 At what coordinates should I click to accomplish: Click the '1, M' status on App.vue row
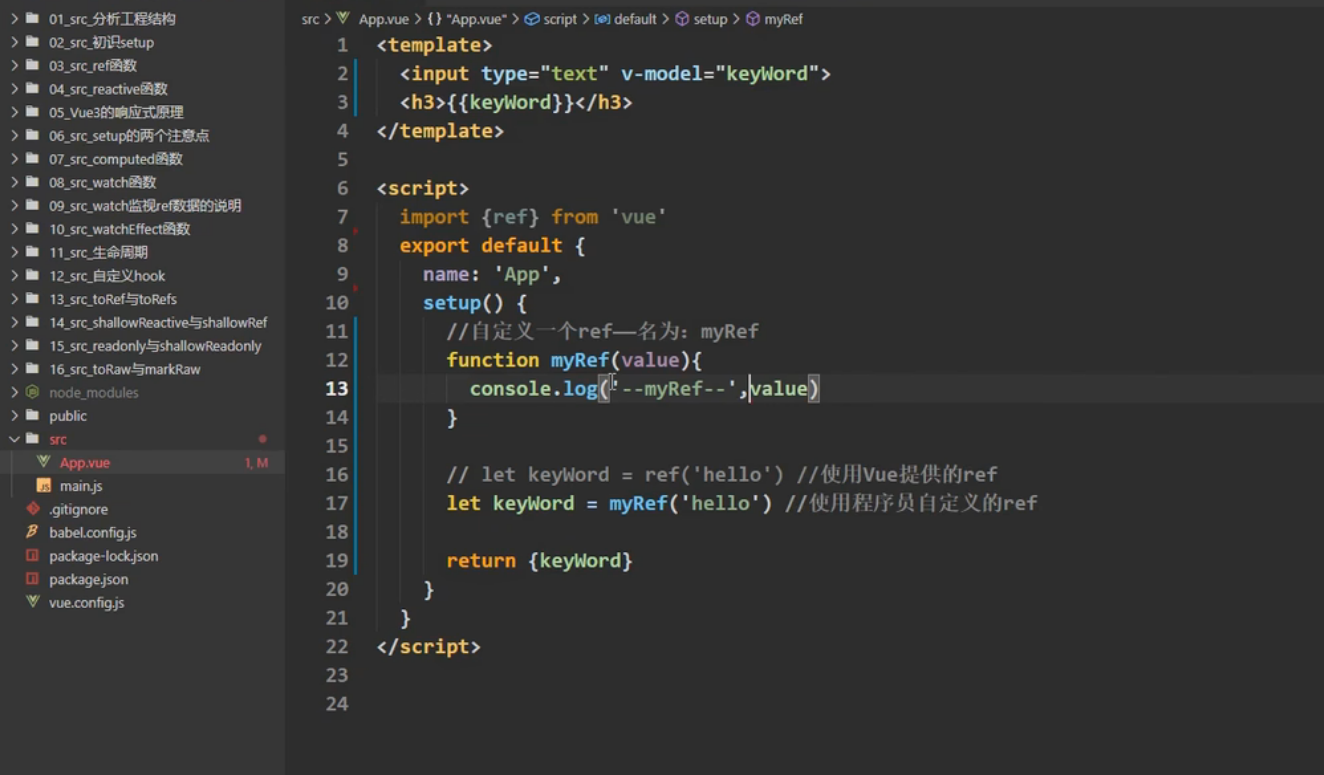click(256, 462)
